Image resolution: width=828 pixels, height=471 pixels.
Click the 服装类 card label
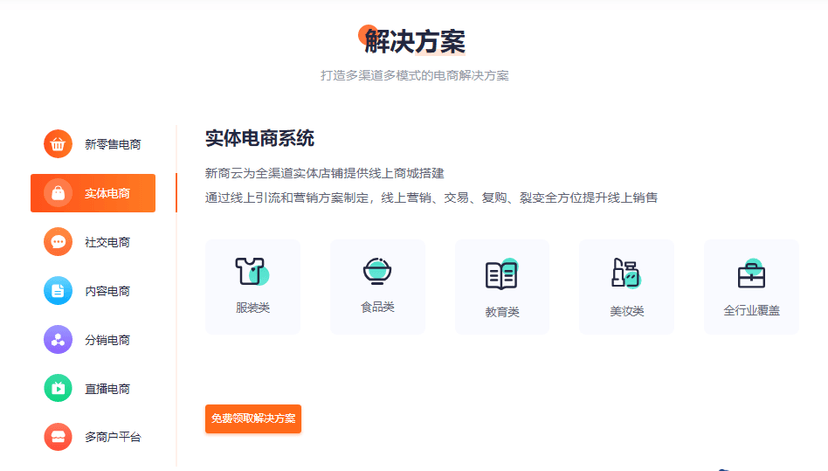pos(252,307)
